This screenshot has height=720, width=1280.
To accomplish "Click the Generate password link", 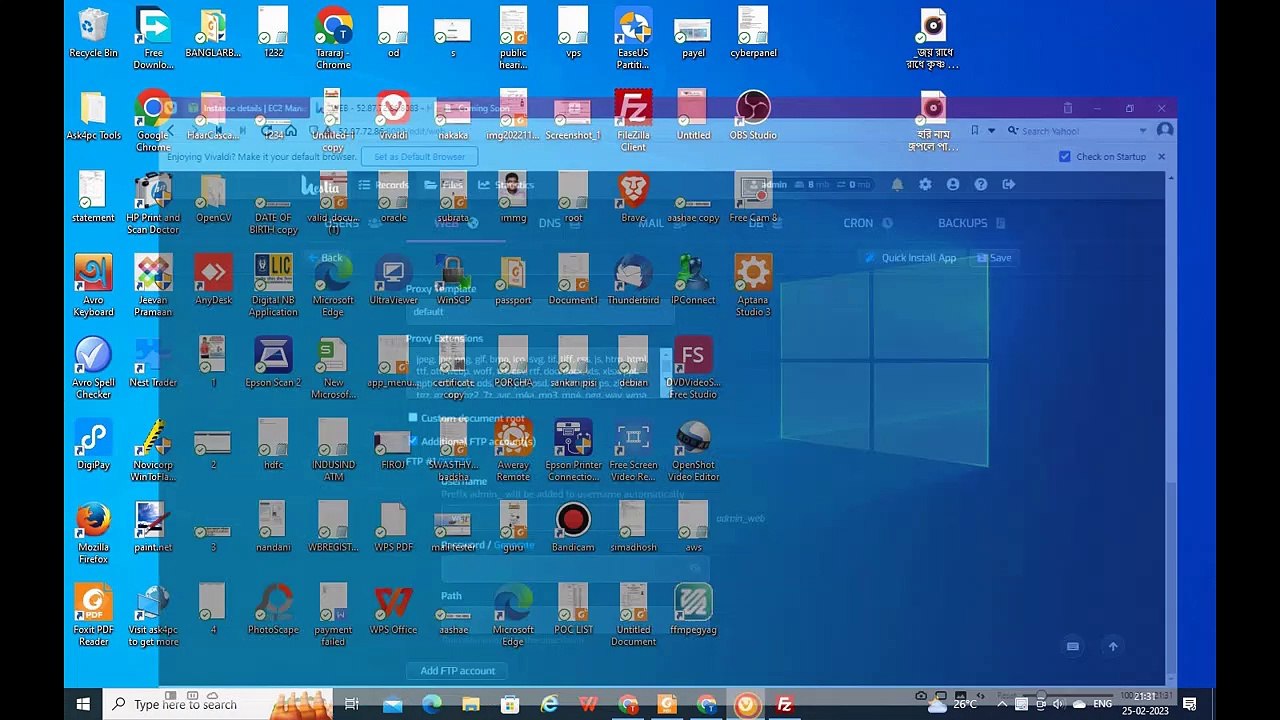I will tap(514, 546).
